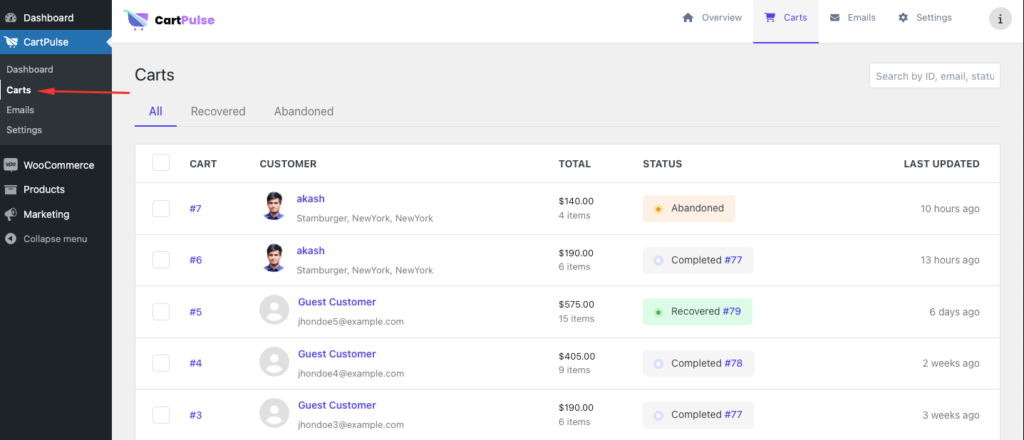Open Carts submenu item in sidebar

click(19, 89)
